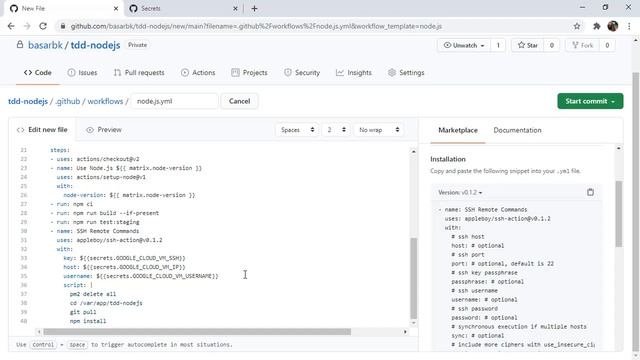Open the Start commit dropdown
This screenshot has width=640, height=360.
pos(590,101)
